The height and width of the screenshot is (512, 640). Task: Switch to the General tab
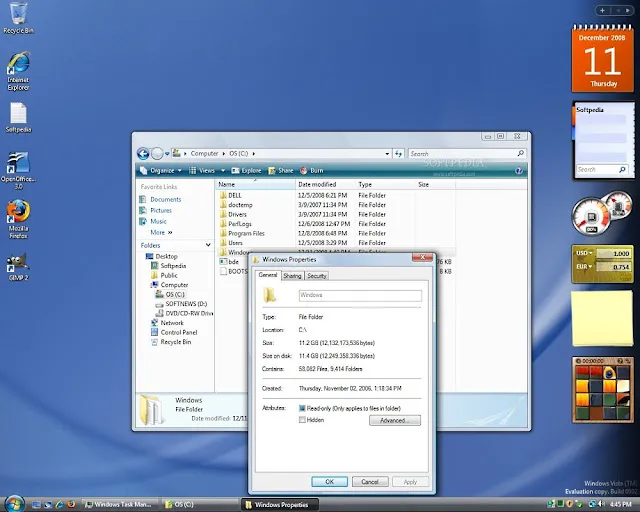(268, 275)
